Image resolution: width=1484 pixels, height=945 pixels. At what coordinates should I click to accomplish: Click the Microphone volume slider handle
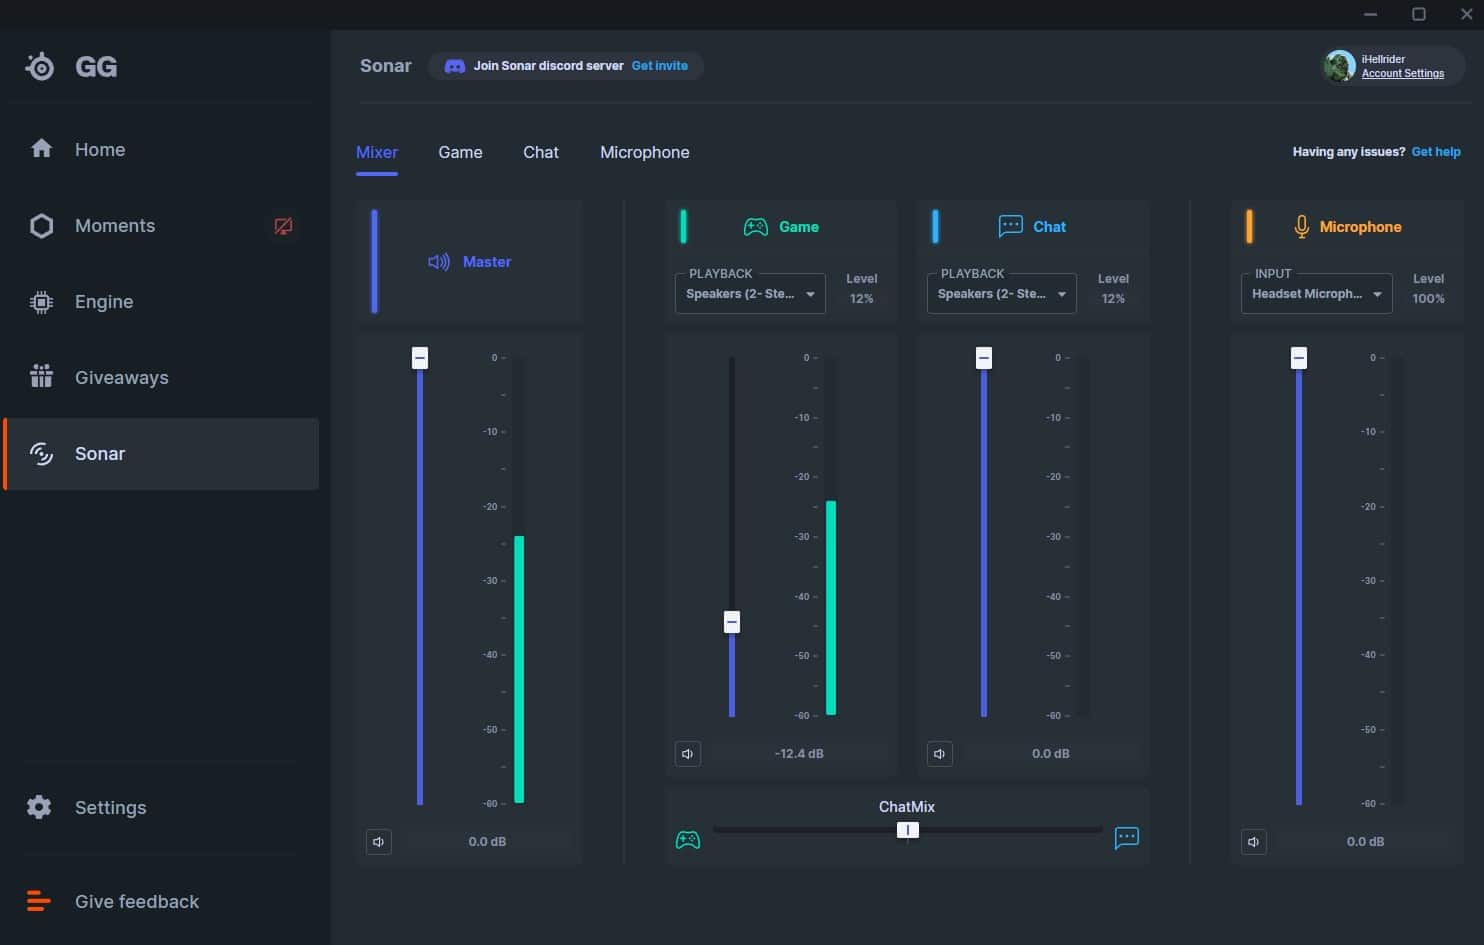tap(1299, 357)
